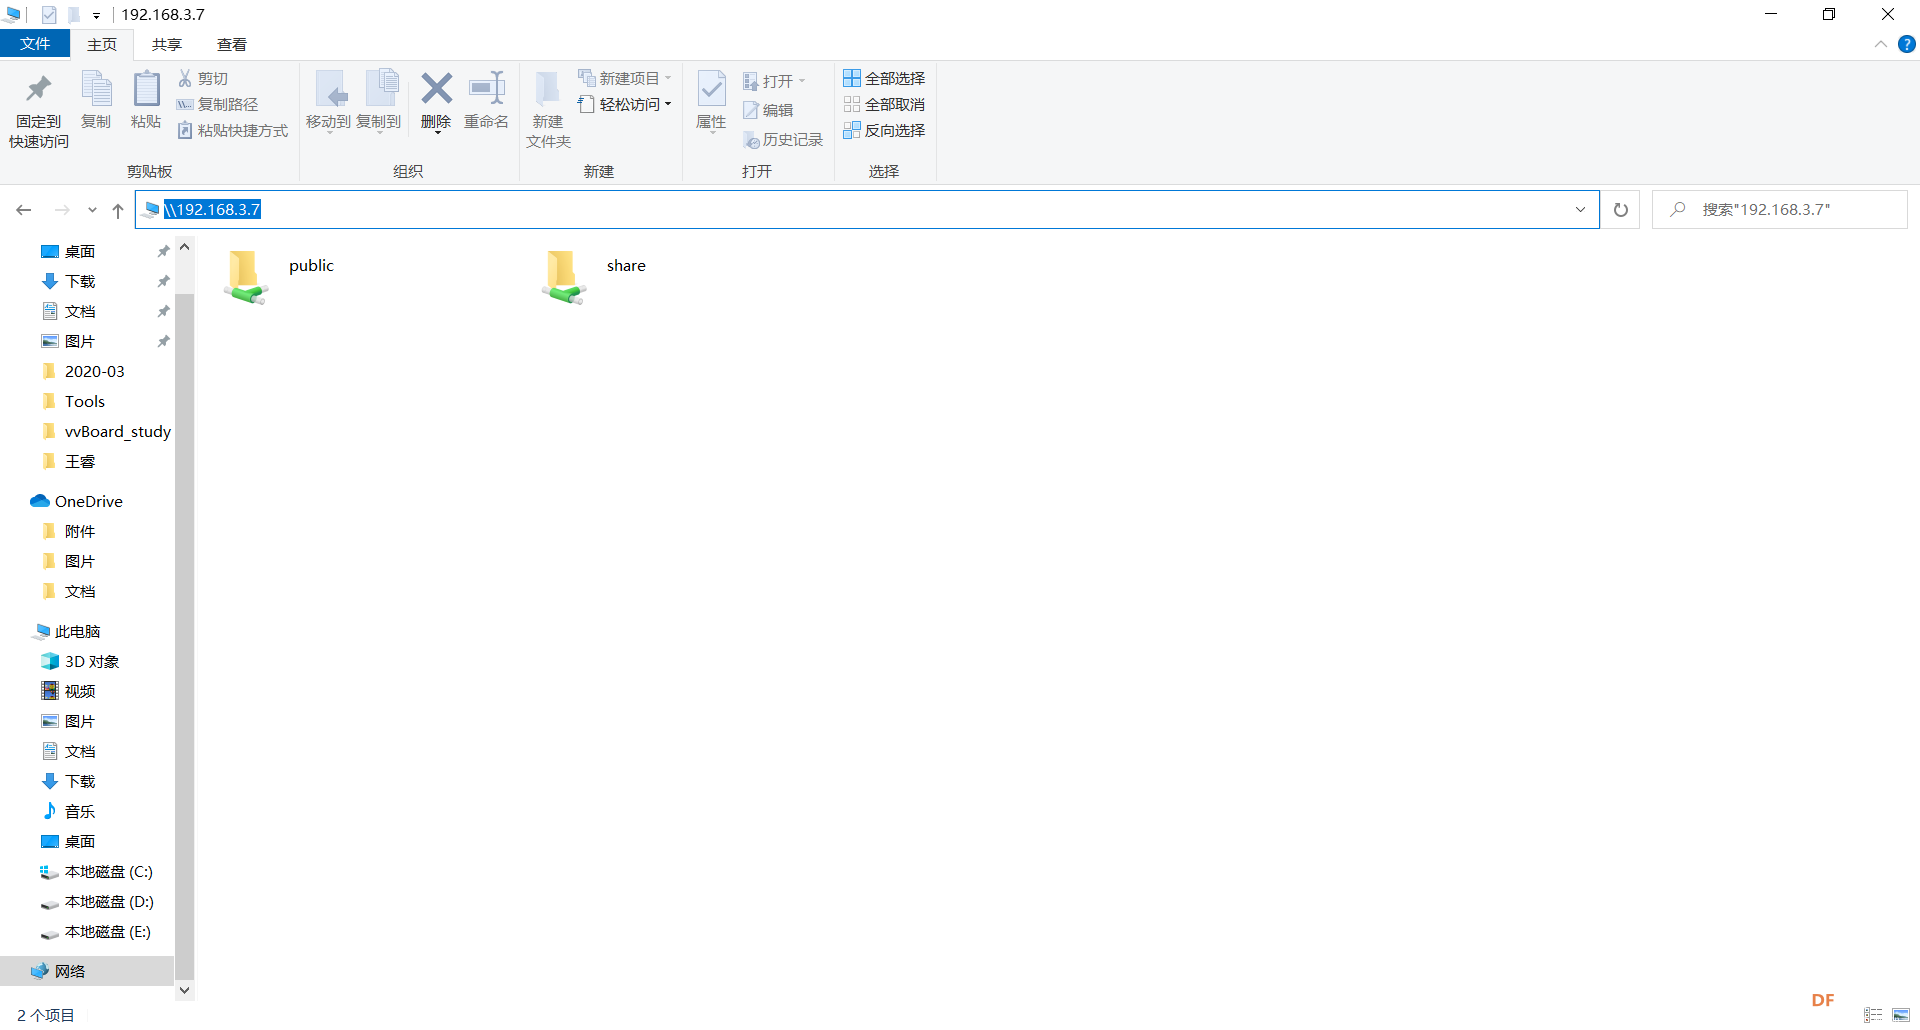
Task: Click the 2 个项目 status text
Action: [x=46, y=1015]
